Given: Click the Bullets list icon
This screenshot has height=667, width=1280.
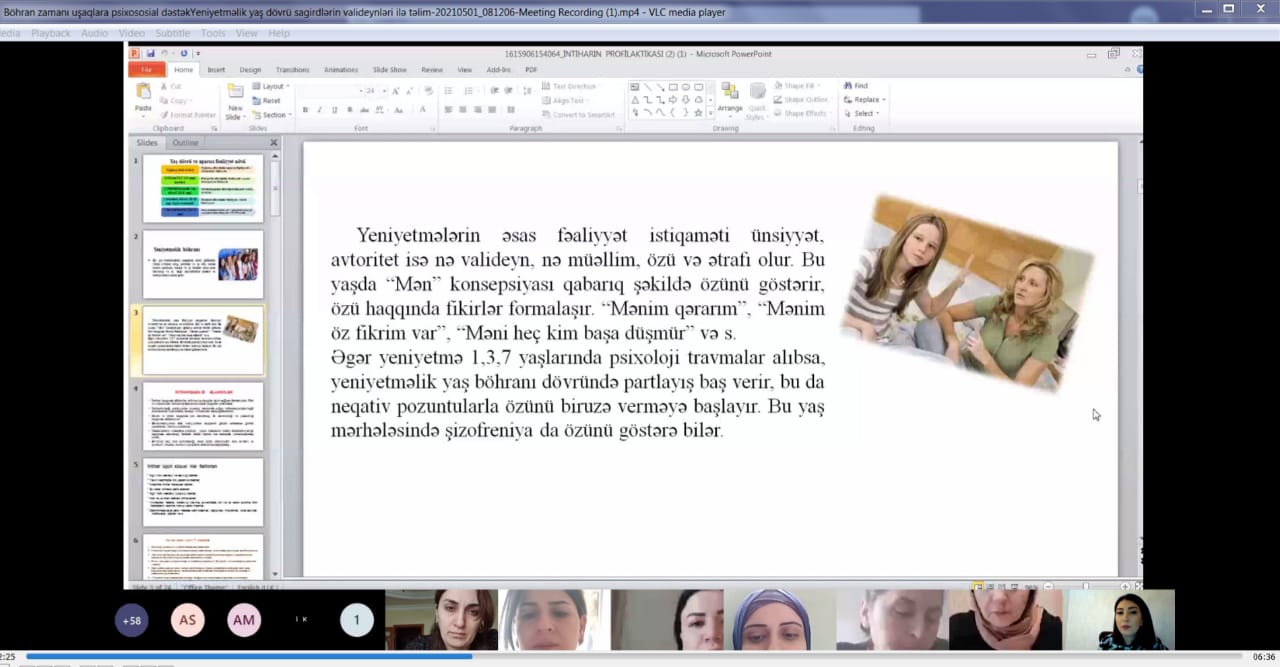Looking at the screenshot, I should [449, 90].
